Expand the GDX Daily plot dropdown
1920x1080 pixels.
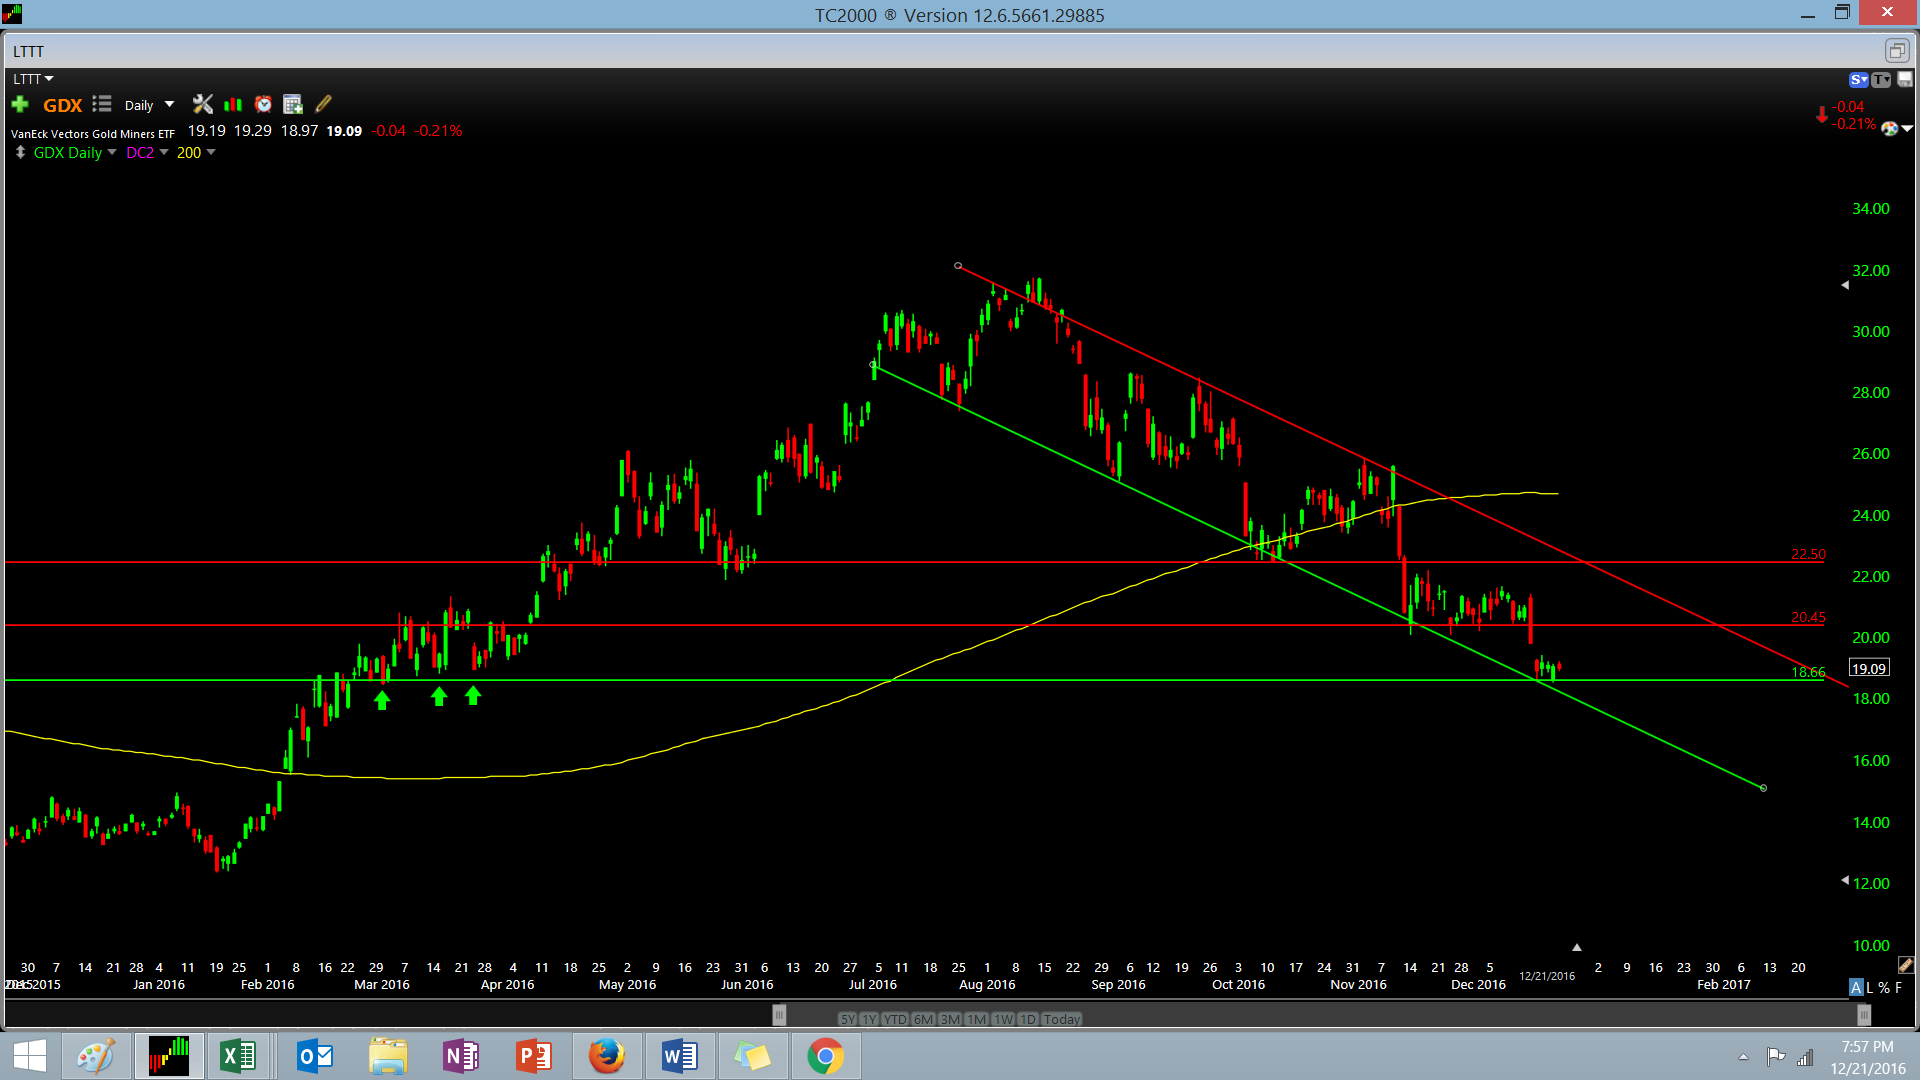112,152
